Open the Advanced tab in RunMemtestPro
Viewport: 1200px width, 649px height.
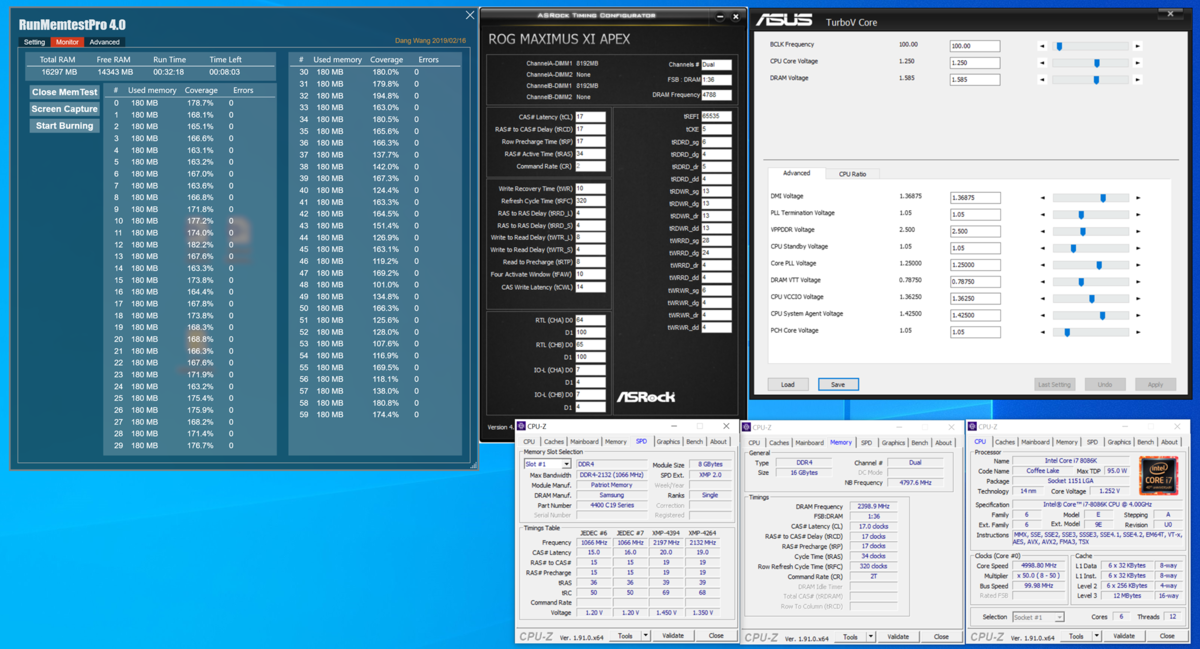coord(104,42)
